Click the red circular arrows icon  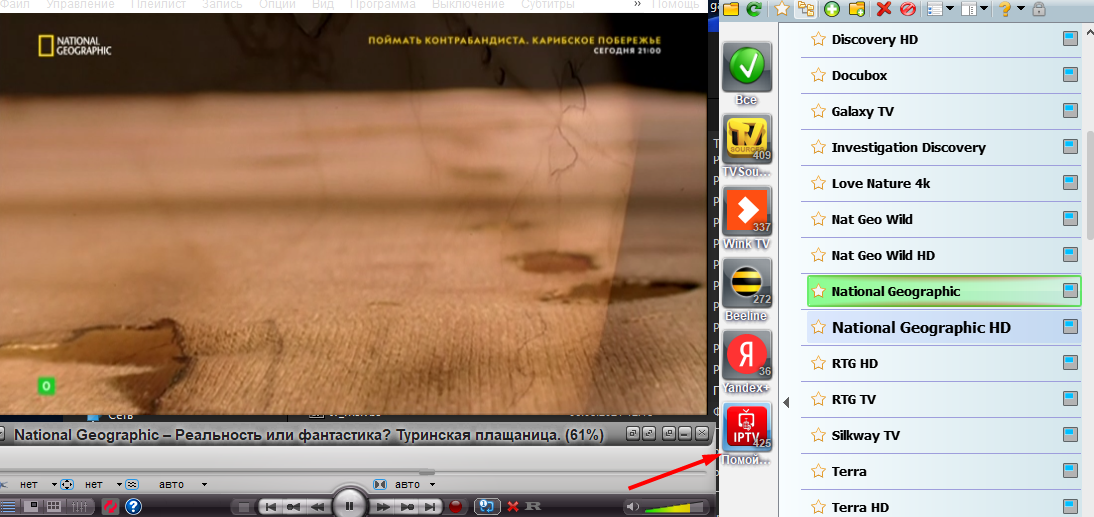point(110,506)
